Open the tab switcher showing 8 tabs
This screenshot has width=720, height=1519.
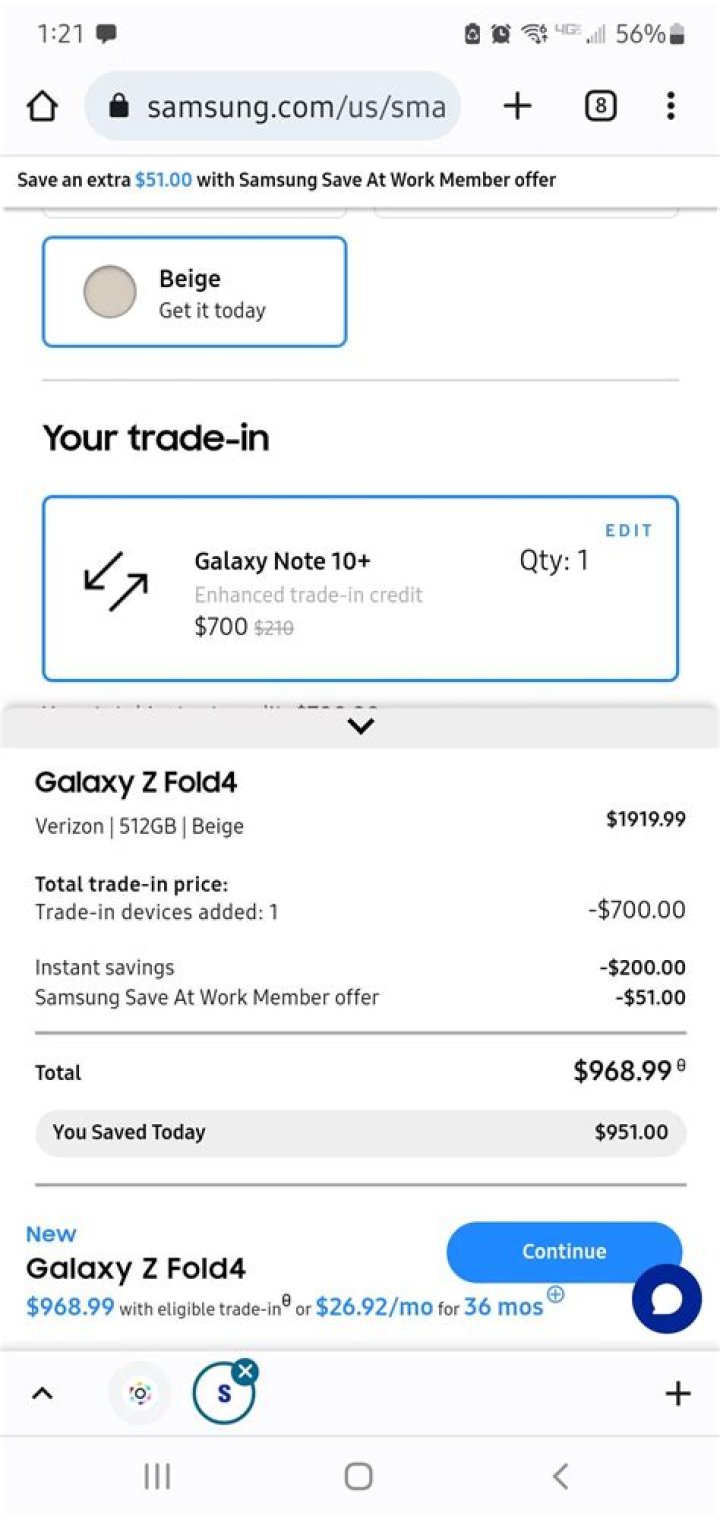pos(599,105)
